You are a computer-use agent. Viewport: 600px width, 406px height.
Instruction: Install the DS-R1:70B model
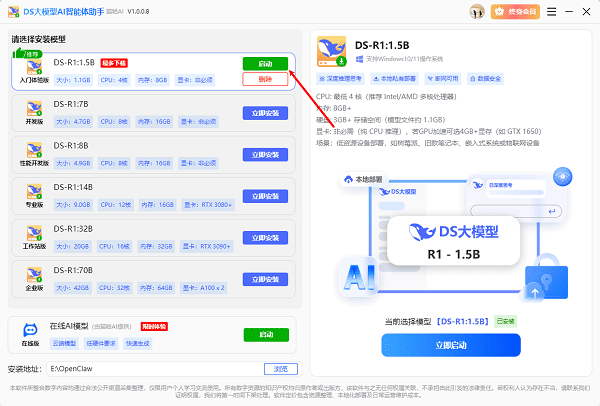click(x=265, y=279)
